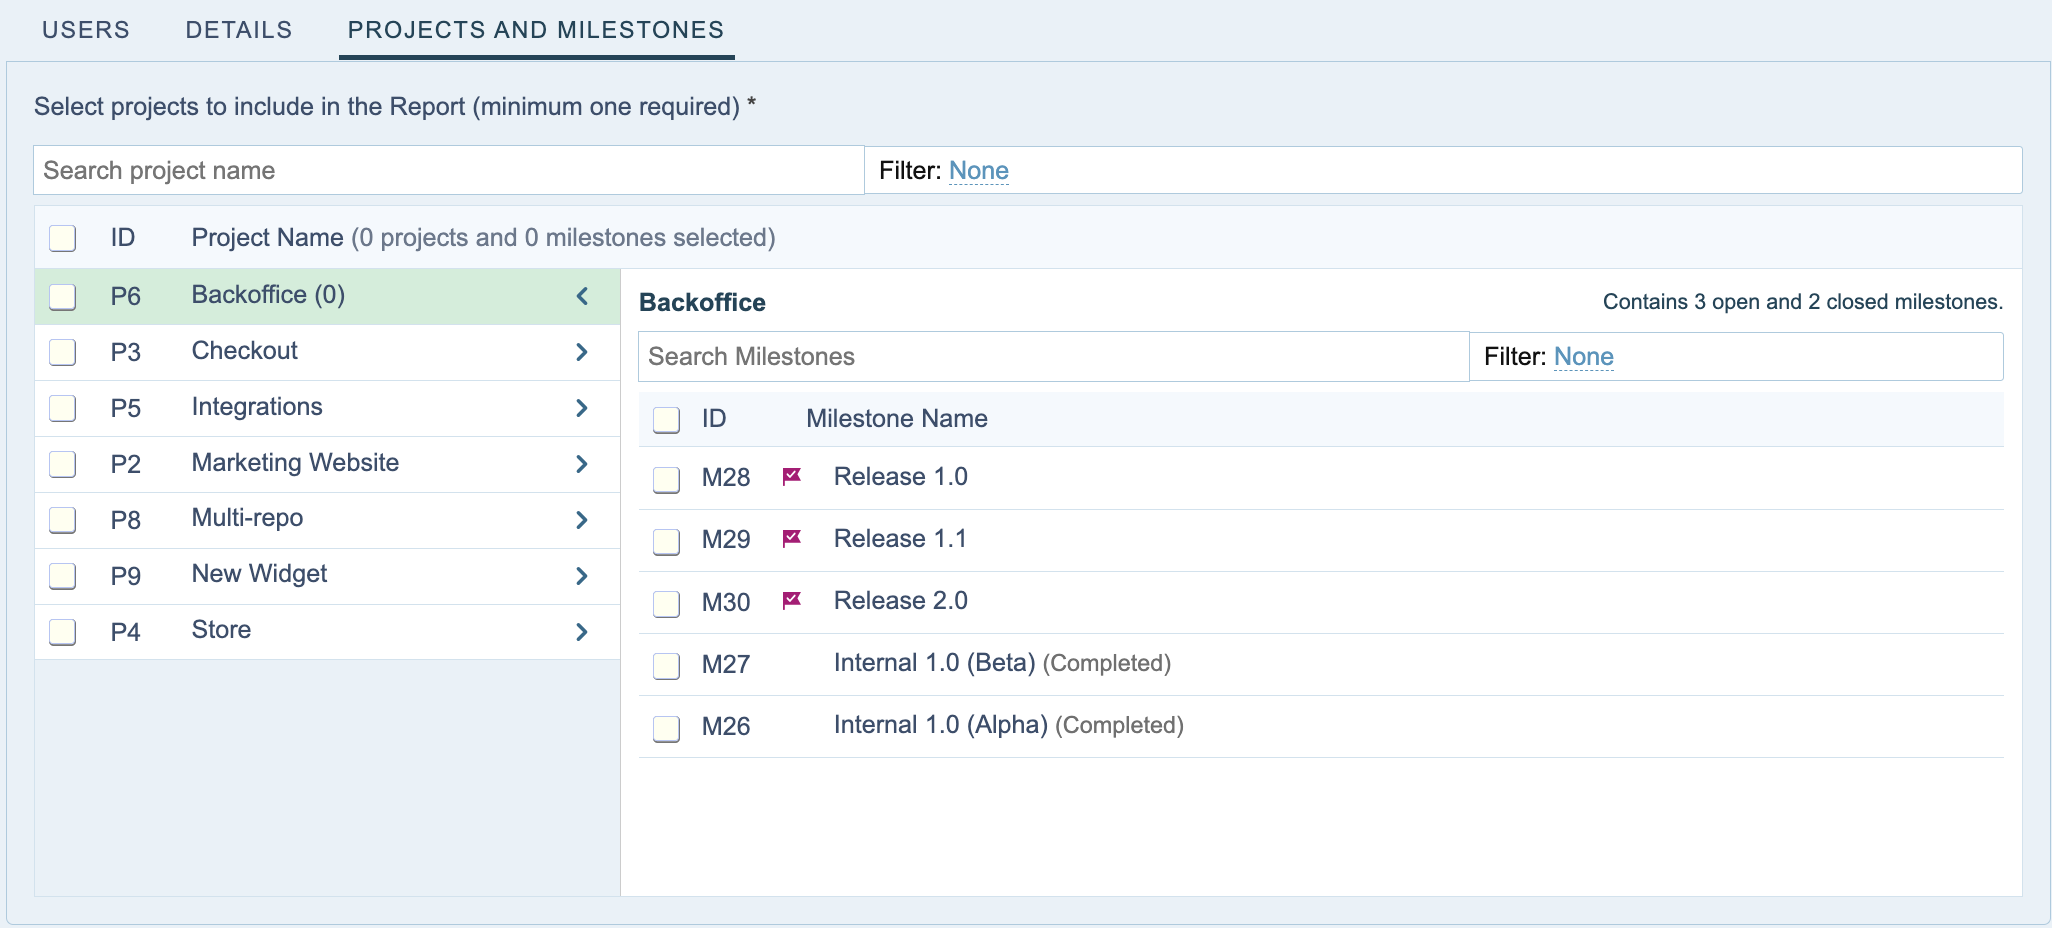Select all milestones via header checkbox
Image resolution: width=2052 pixels, height=928 pixels.
click(666, 420)
